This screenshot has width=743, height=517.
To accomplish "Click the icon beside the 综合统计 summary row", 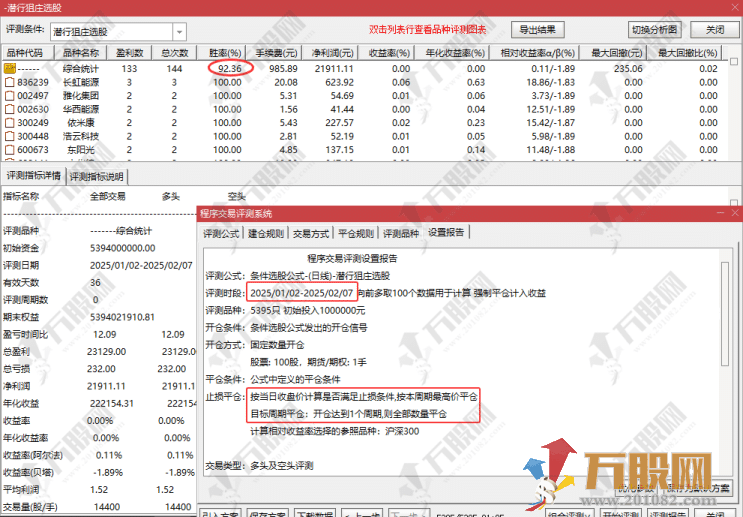I will pos(9,68).
